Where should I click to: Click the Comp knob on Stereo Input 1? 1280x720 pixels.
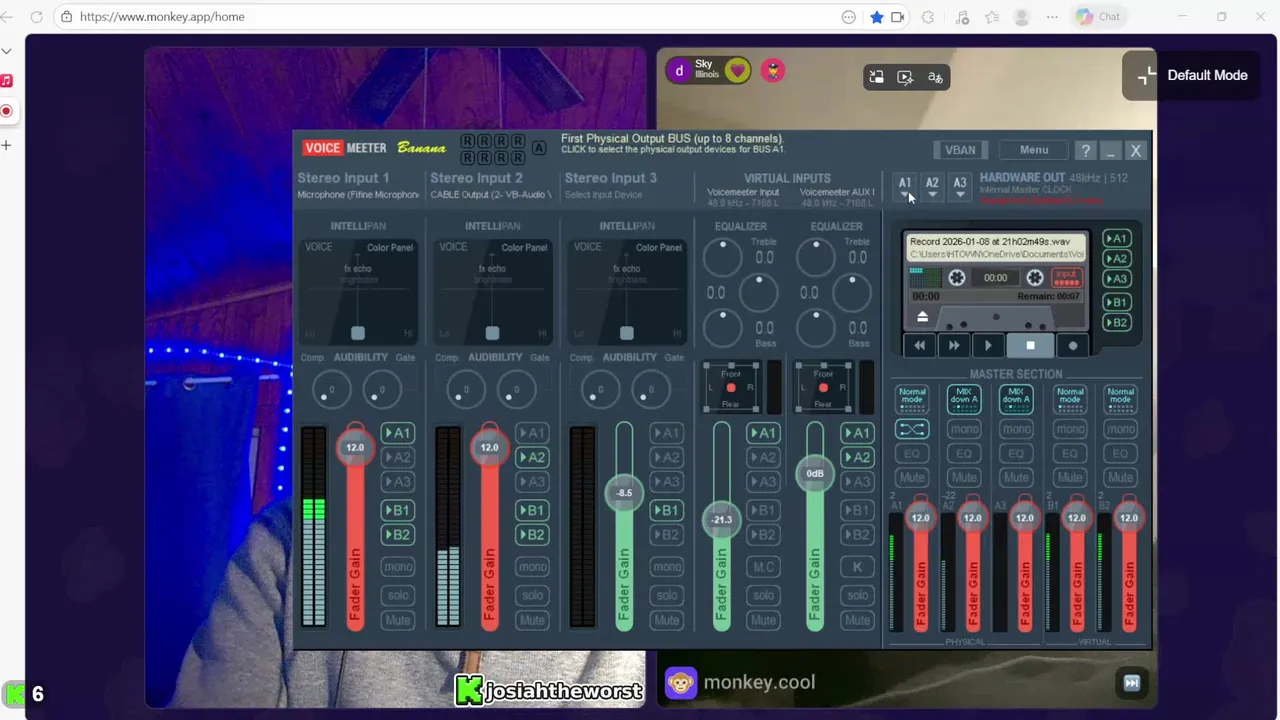(x=331, y=391)
